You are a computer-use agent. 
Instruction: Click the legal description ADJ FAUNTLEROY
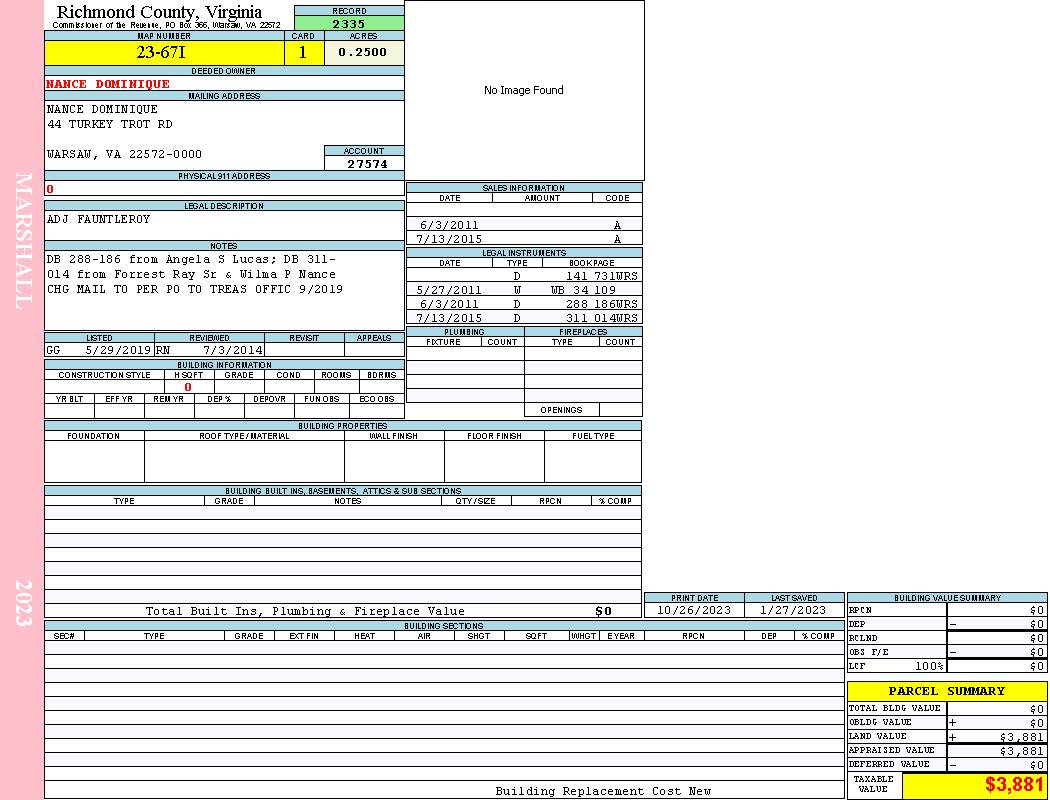(98, 219)
